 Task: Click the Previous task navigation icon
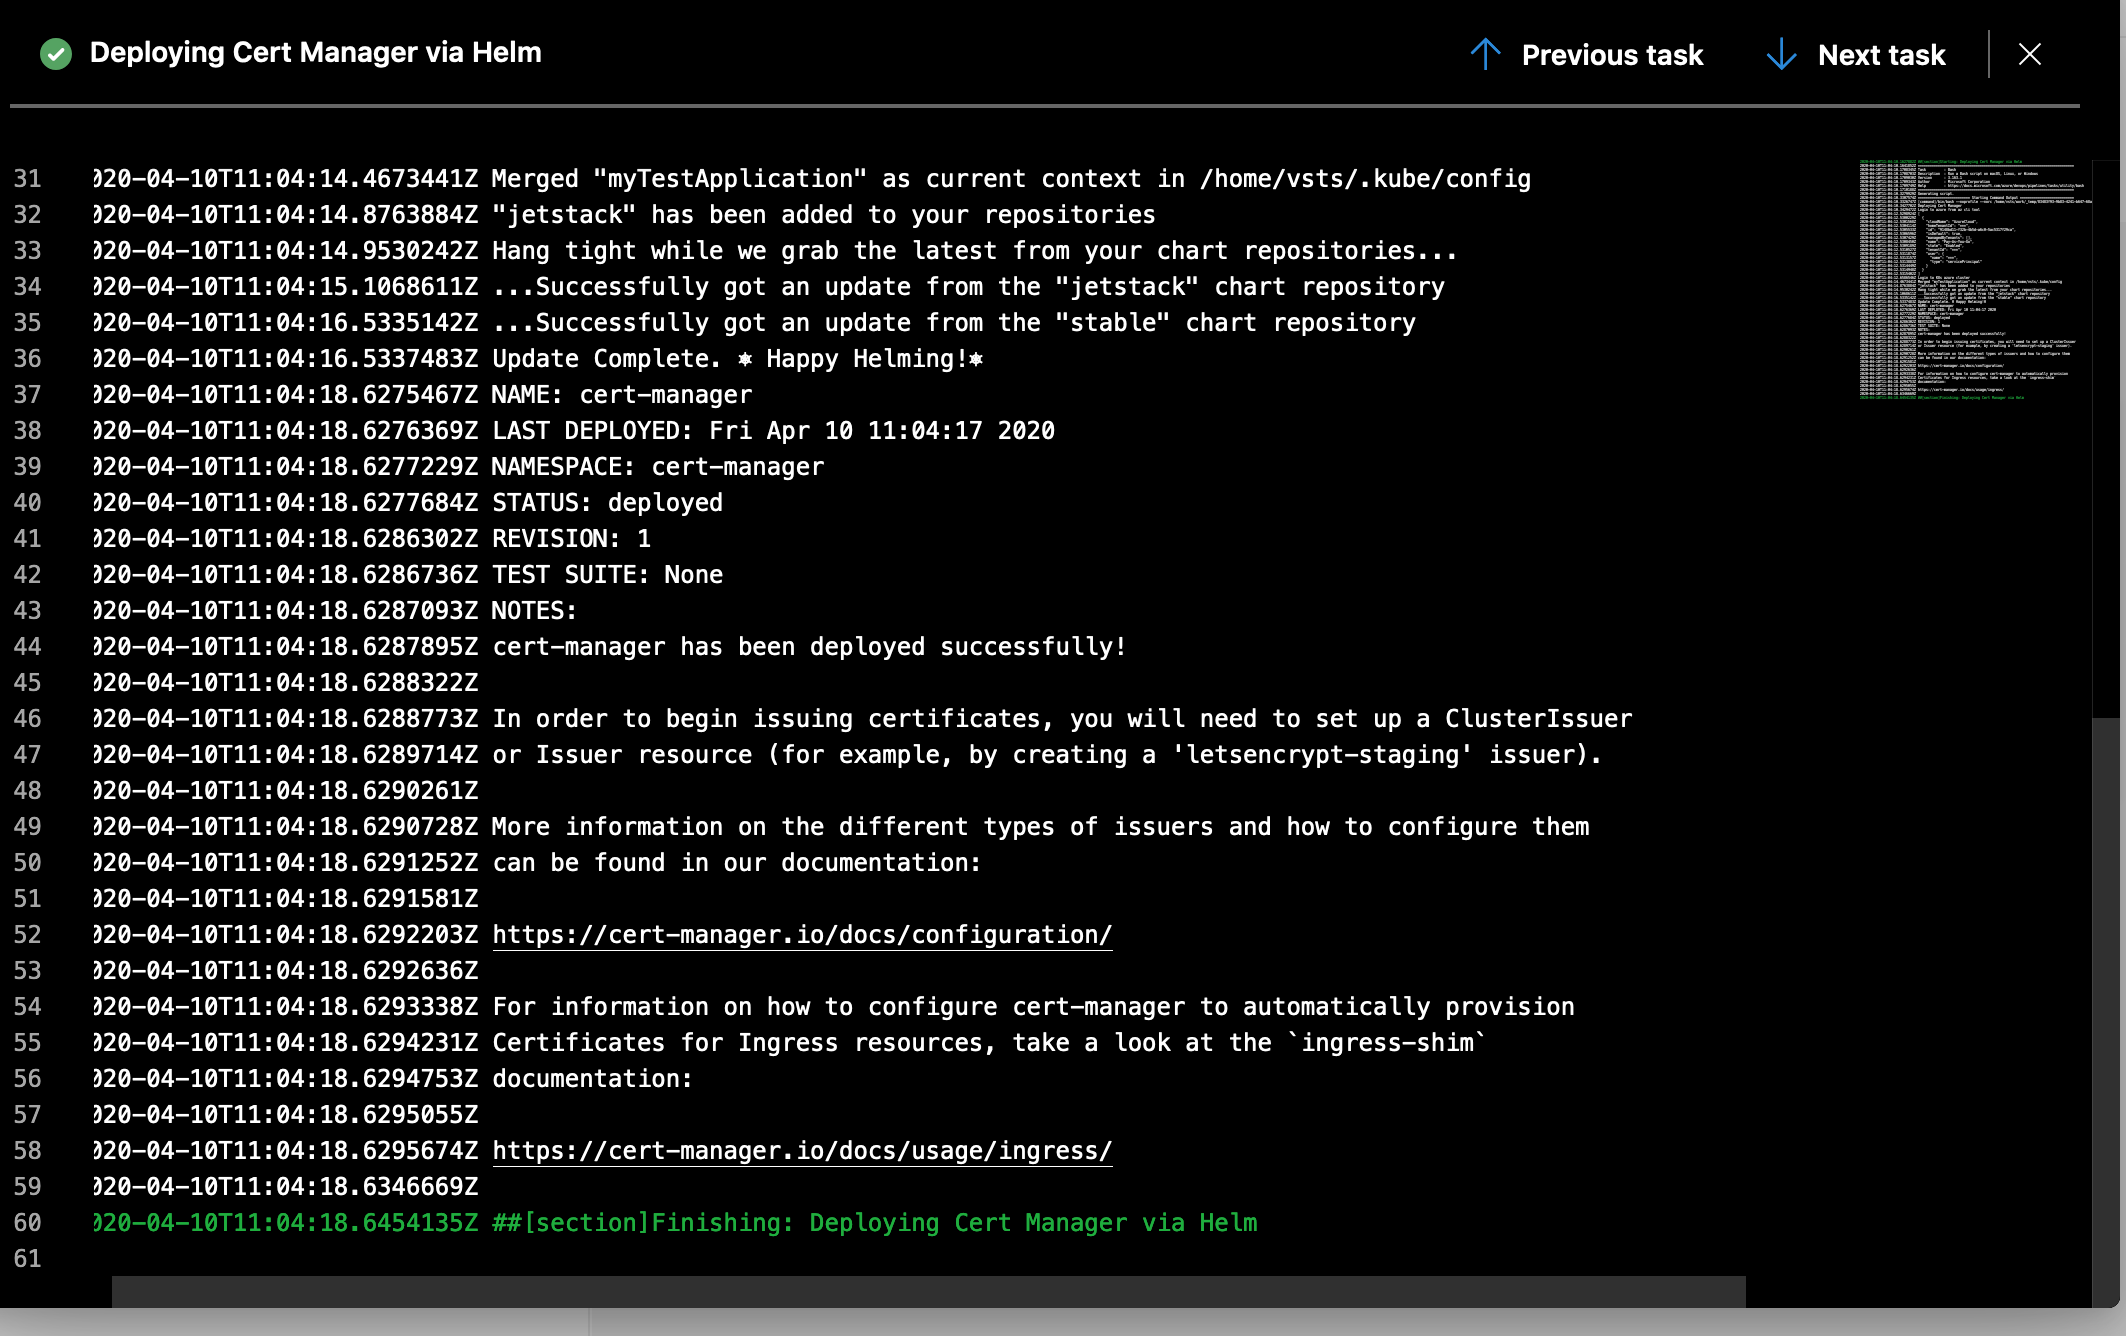click(x=1485, y=54)
